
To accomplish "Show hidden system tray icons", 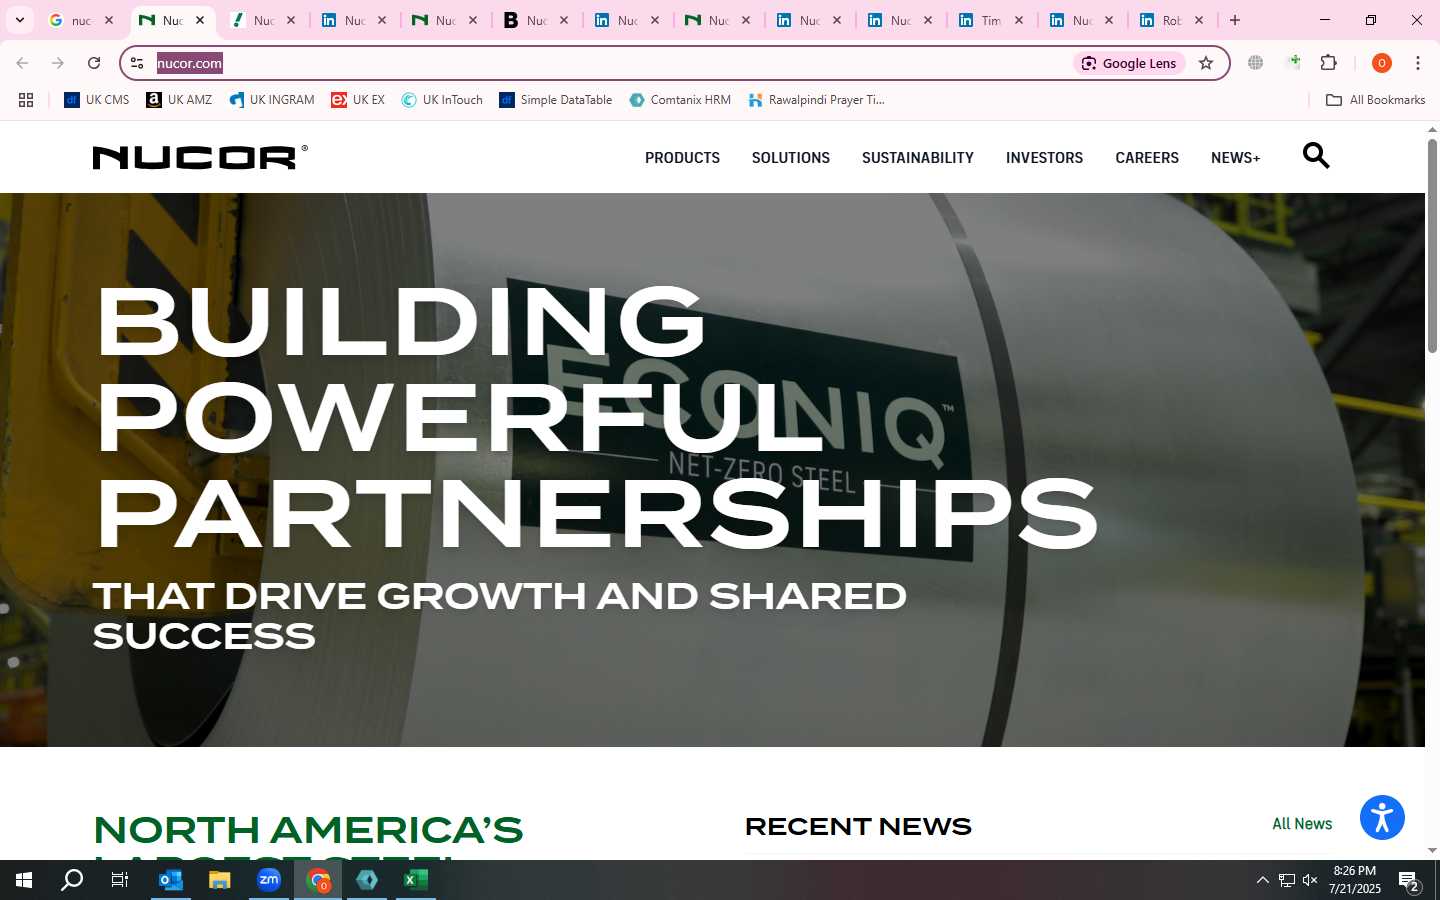I will coord(1262,880).
